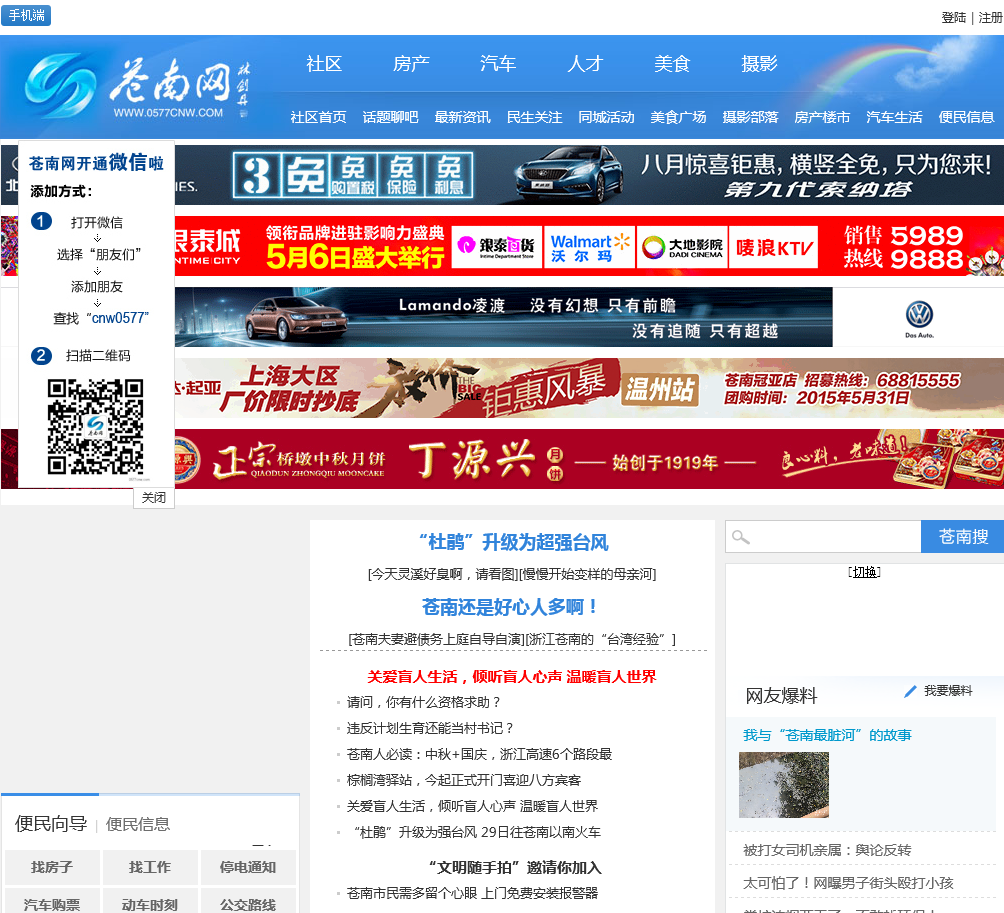Click the 注册 register link
This screenshot has width=1004, height=913.
(990, 17)
